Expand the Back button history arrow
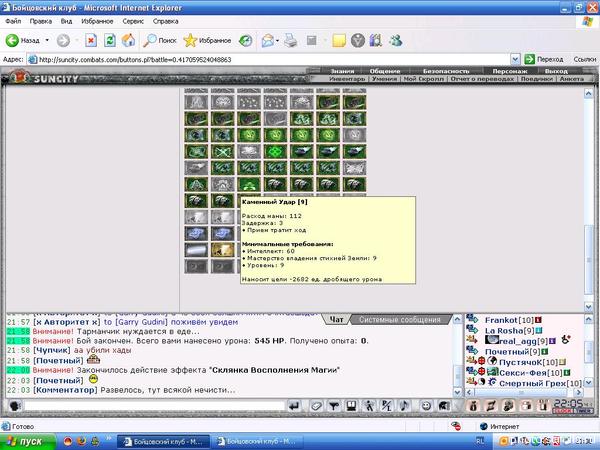The width and height of the screenshot is (600, 450). [47, 40]
